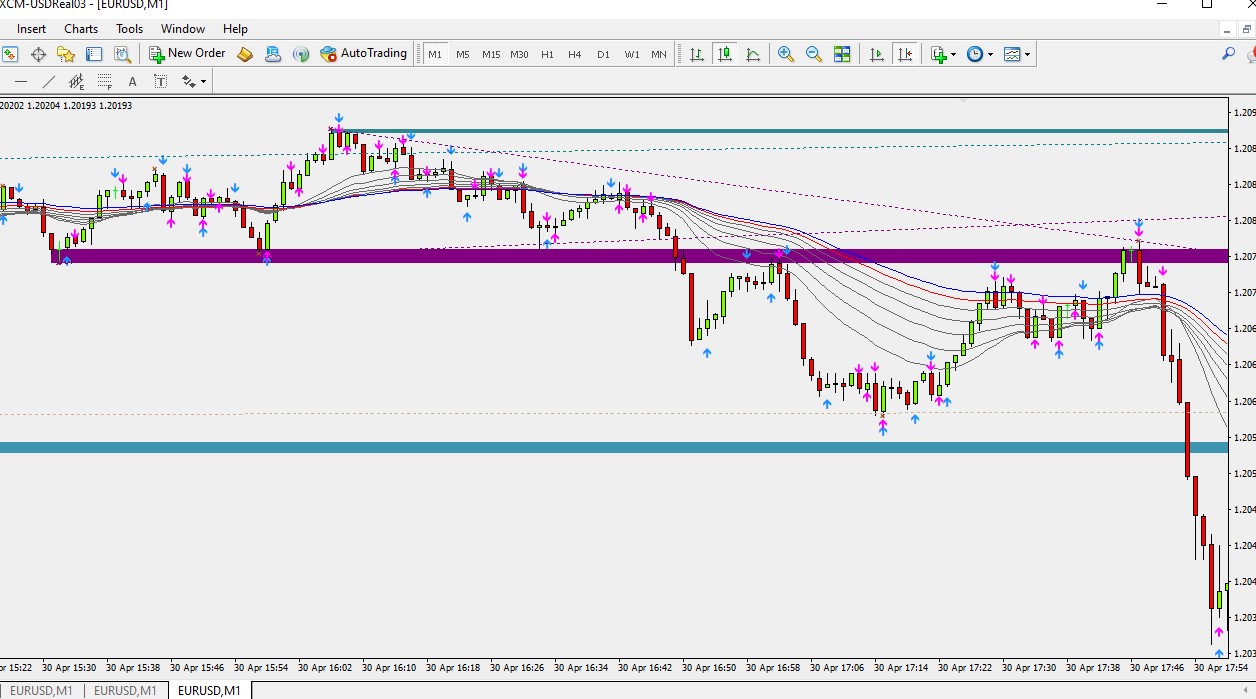Screen dimensions: 1256x699
Task: Open the Market Watch panel icon
Action: tap(10, 54)
